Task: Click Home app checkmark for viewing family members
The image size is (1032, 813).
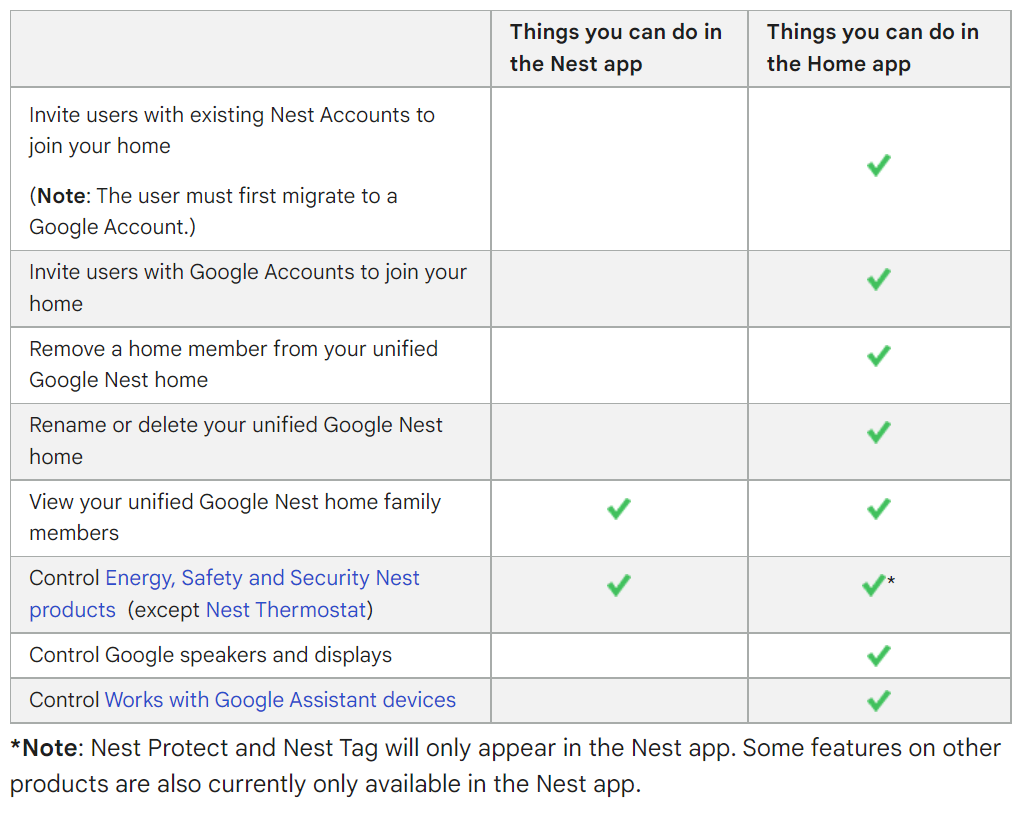Action: coord(878,509)
